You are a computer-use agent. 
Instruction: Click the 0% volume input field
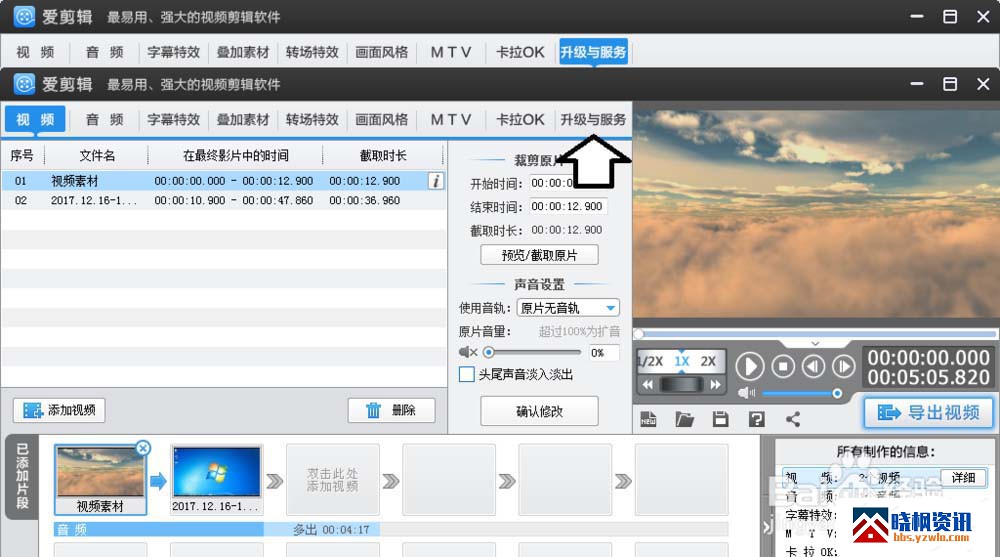(x=603, y=353)
